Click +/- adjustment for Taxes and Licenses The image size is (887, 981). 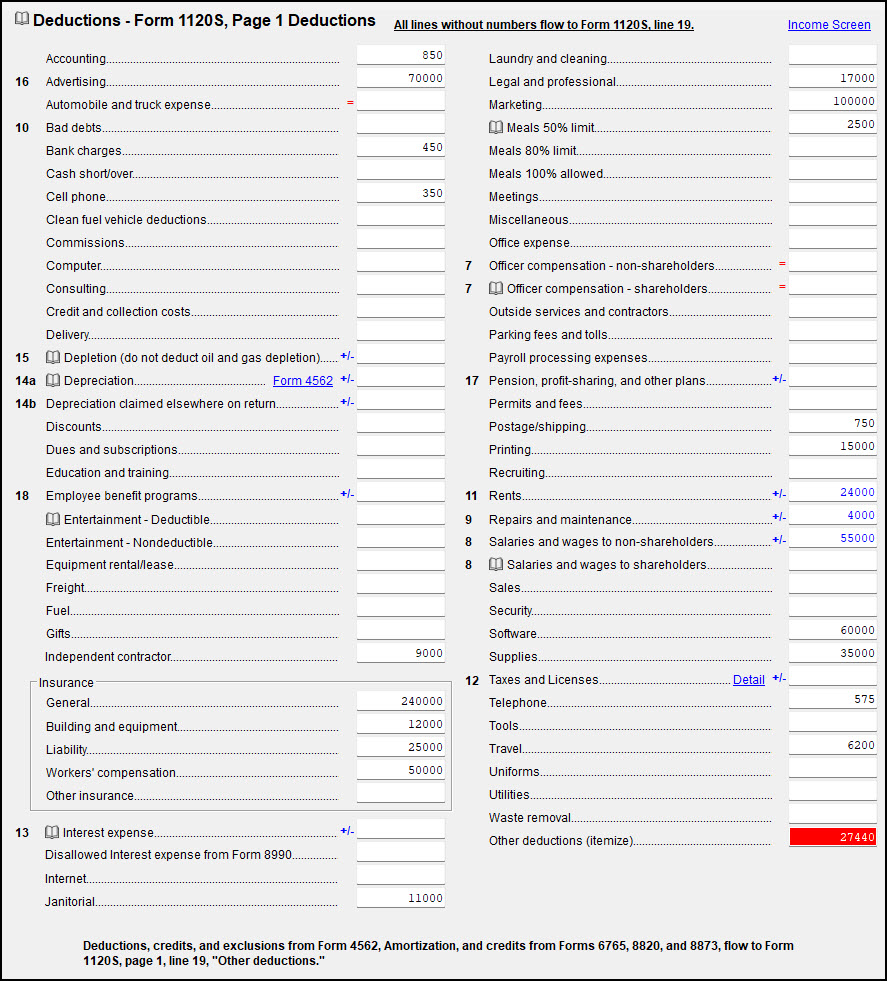tap(779, 678)
